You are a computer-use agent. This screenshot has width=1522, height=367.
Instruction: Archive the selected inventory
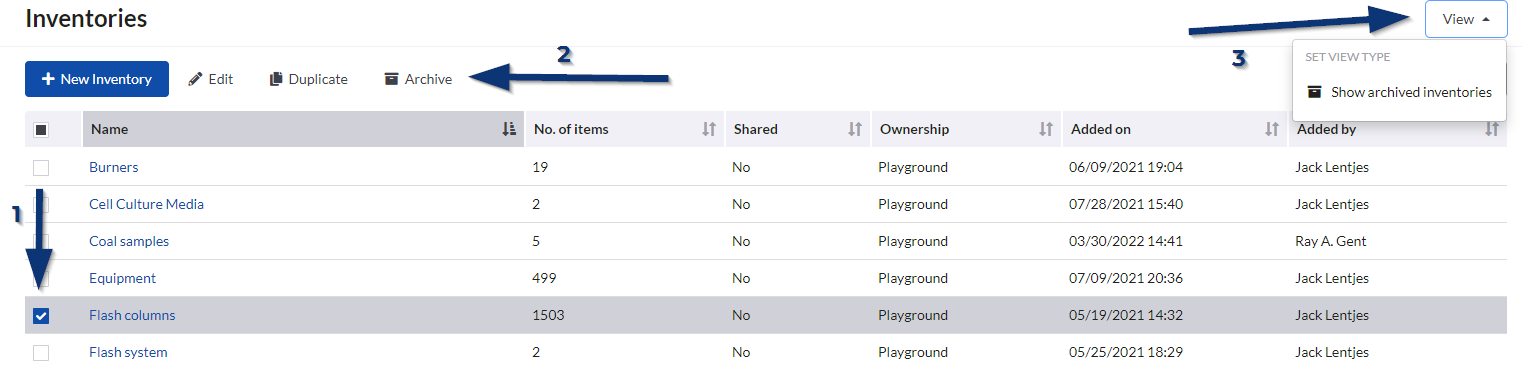[418, 79]
